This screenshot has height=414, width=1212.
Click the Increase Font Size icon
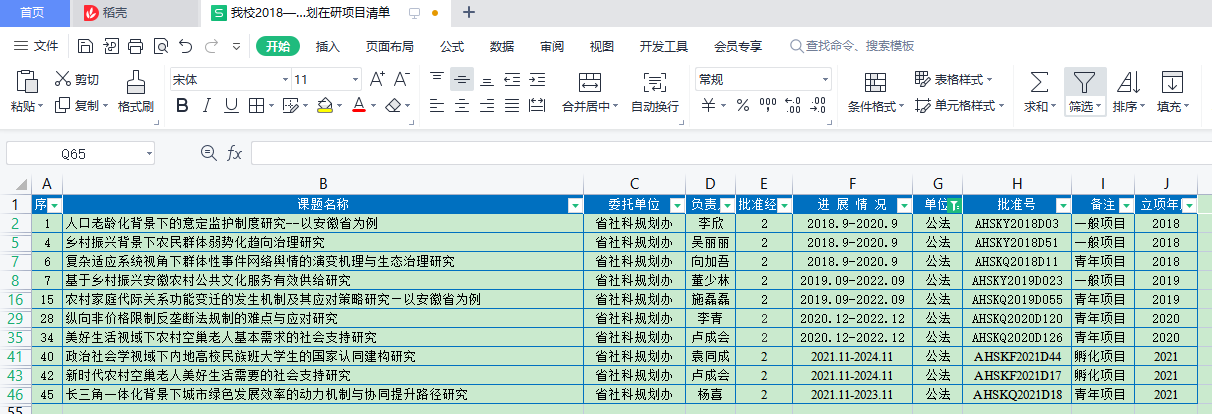point(377,80)
